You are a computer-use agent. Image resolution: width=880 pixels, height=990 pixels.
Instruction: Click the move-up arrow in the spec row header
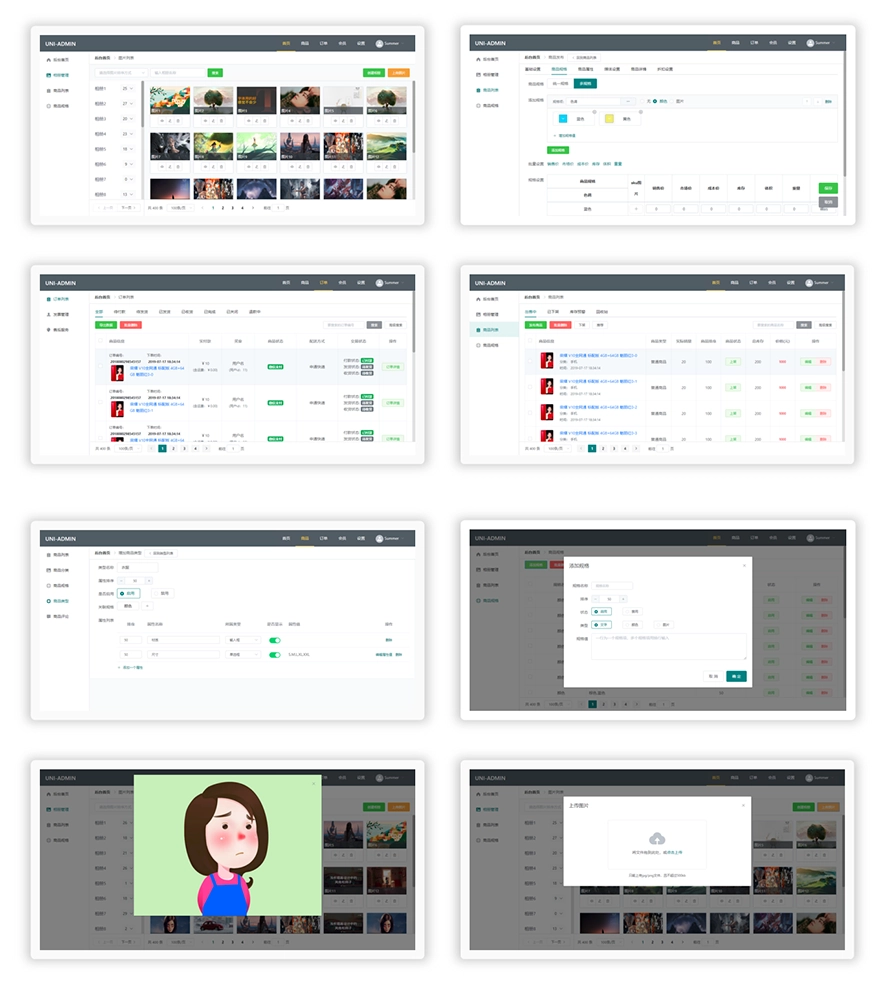(x=807, y=101)
